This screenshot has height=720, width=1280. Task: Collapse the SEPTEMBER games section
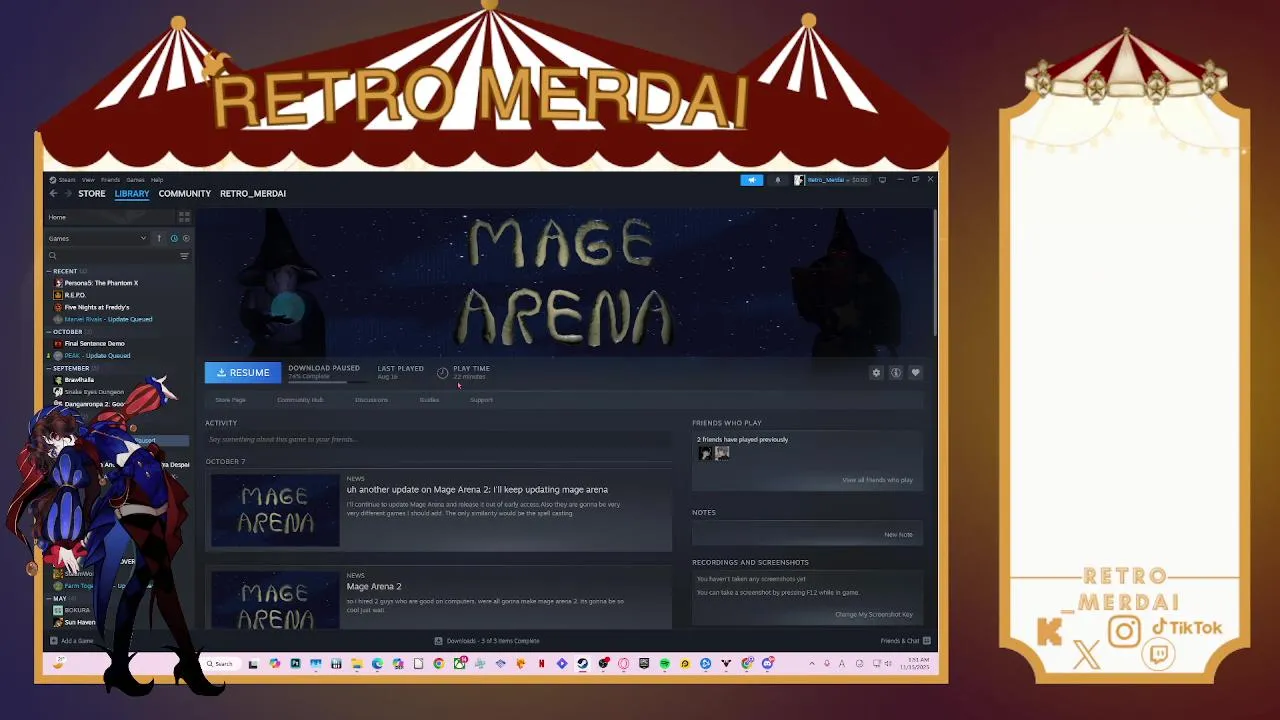click(48, 368)
